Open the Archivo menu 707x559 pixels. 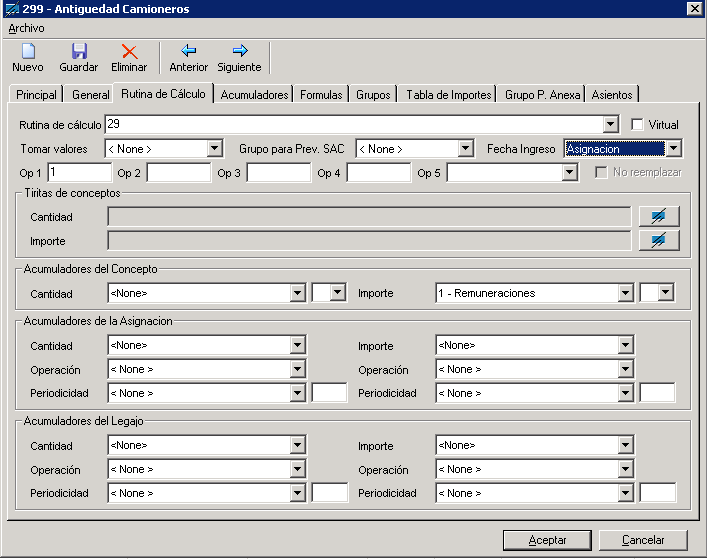(26, 28)
